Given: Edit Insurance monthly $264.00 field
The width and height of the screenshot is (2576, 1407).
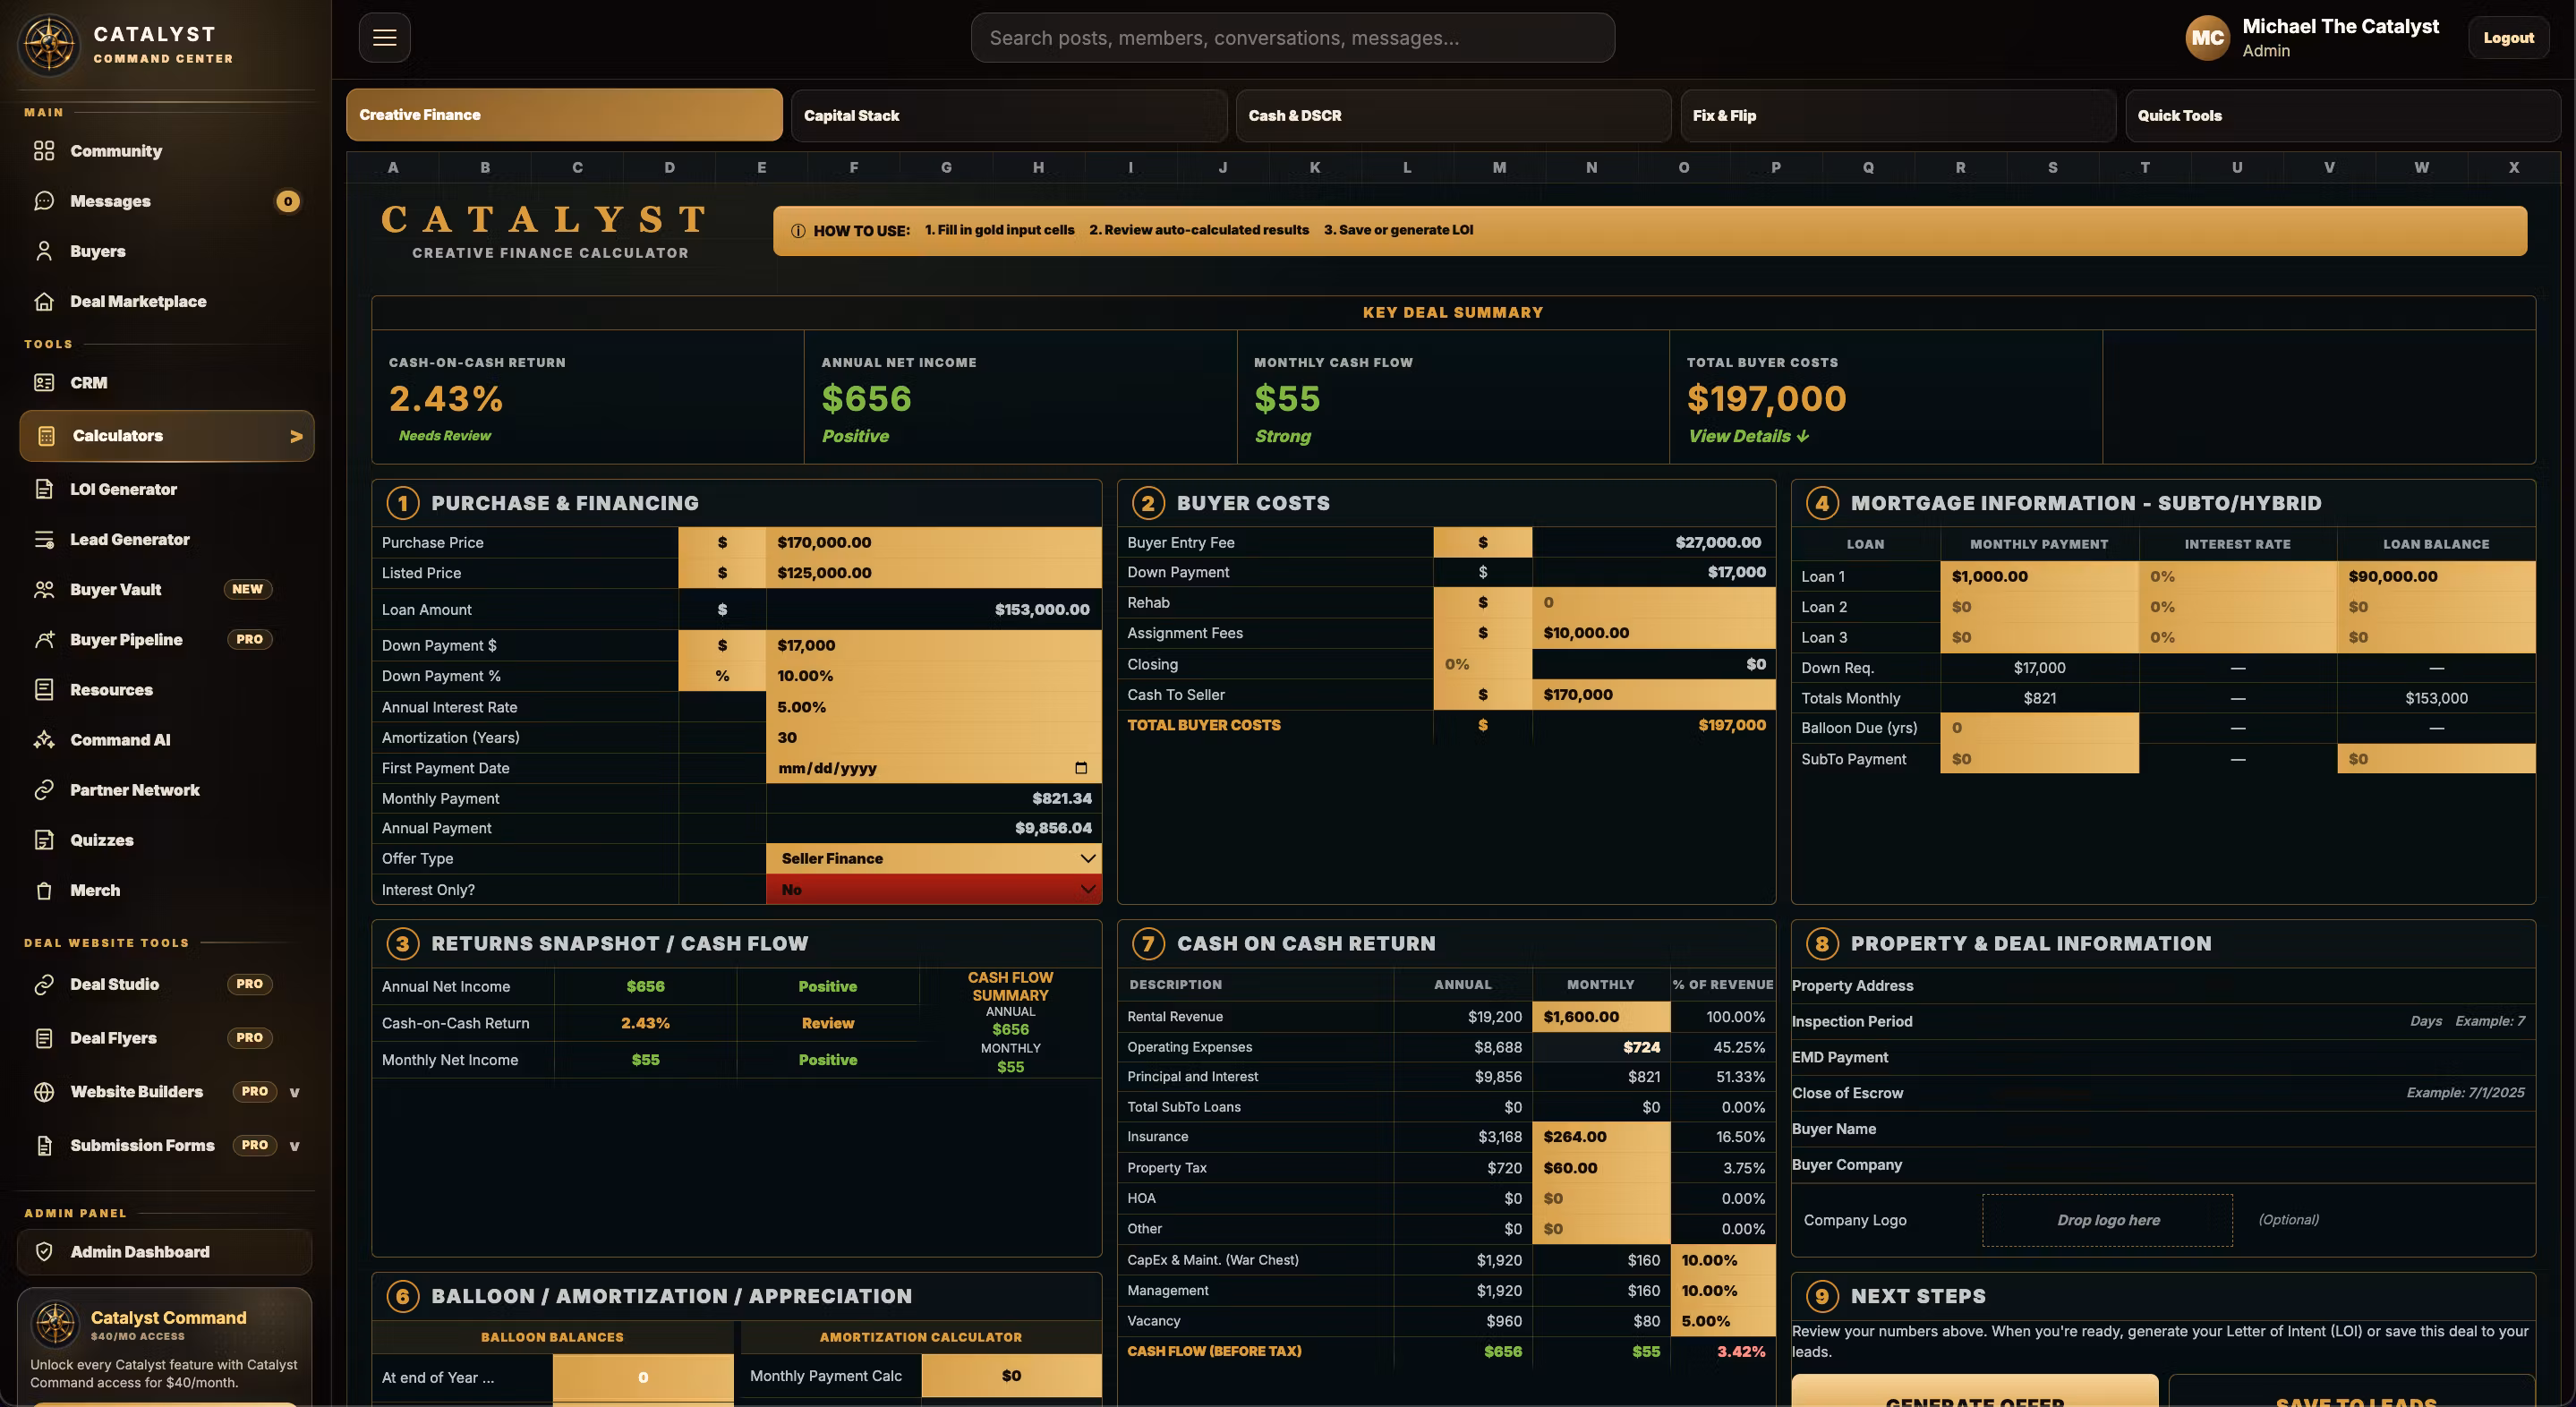Looking at the screenshot, I should click(x=1601, y=1137).
